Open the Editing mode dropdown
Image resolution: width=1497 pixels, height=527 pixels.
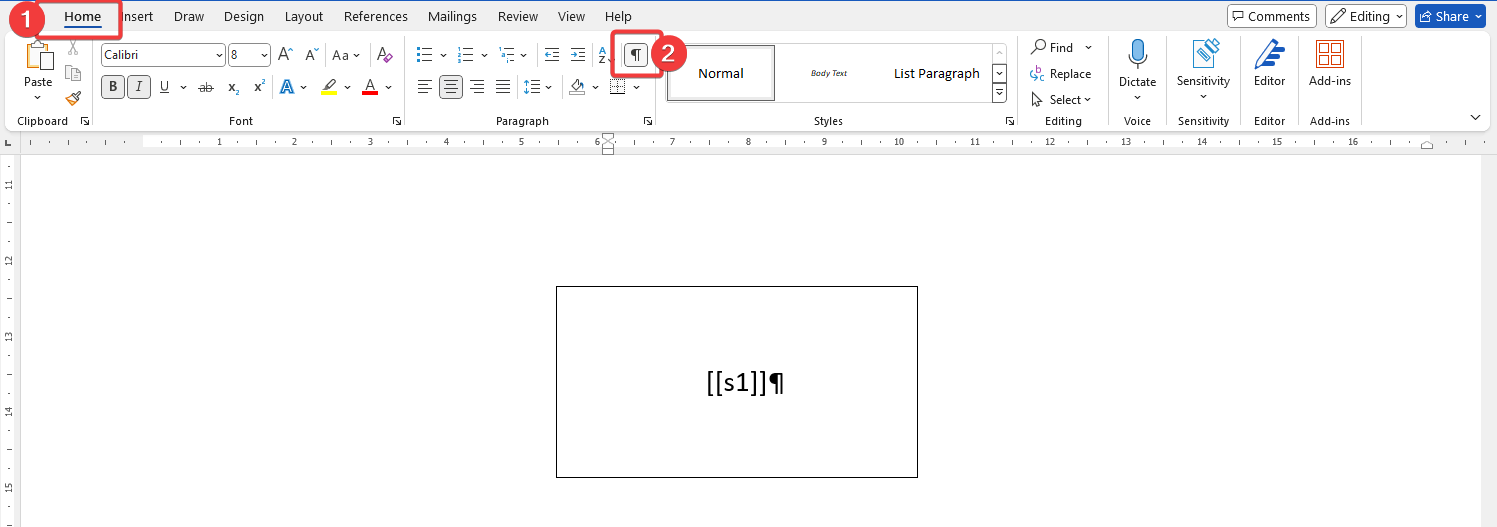[1366, 16]
